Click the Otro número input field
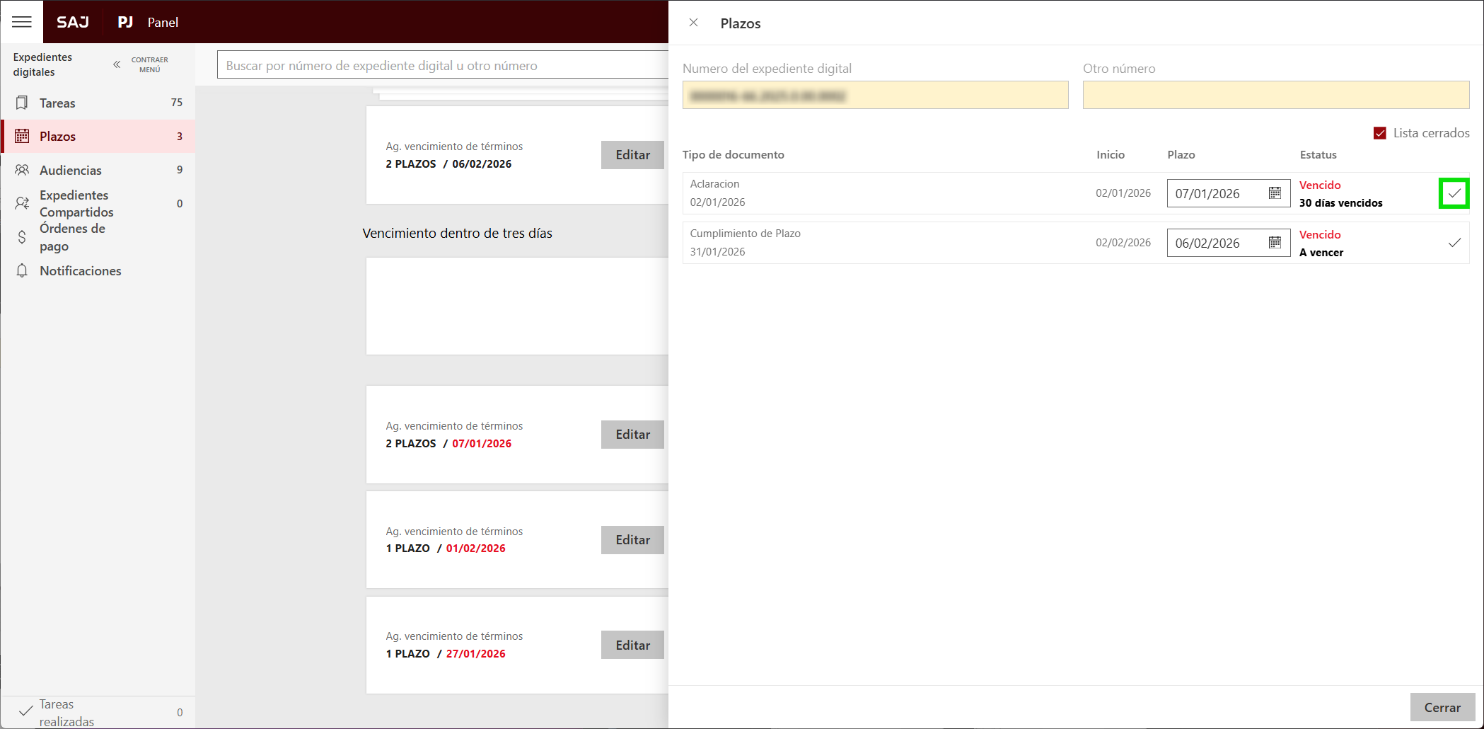The height and width of the screenshot is (729, 1484). pos(1275,95)
